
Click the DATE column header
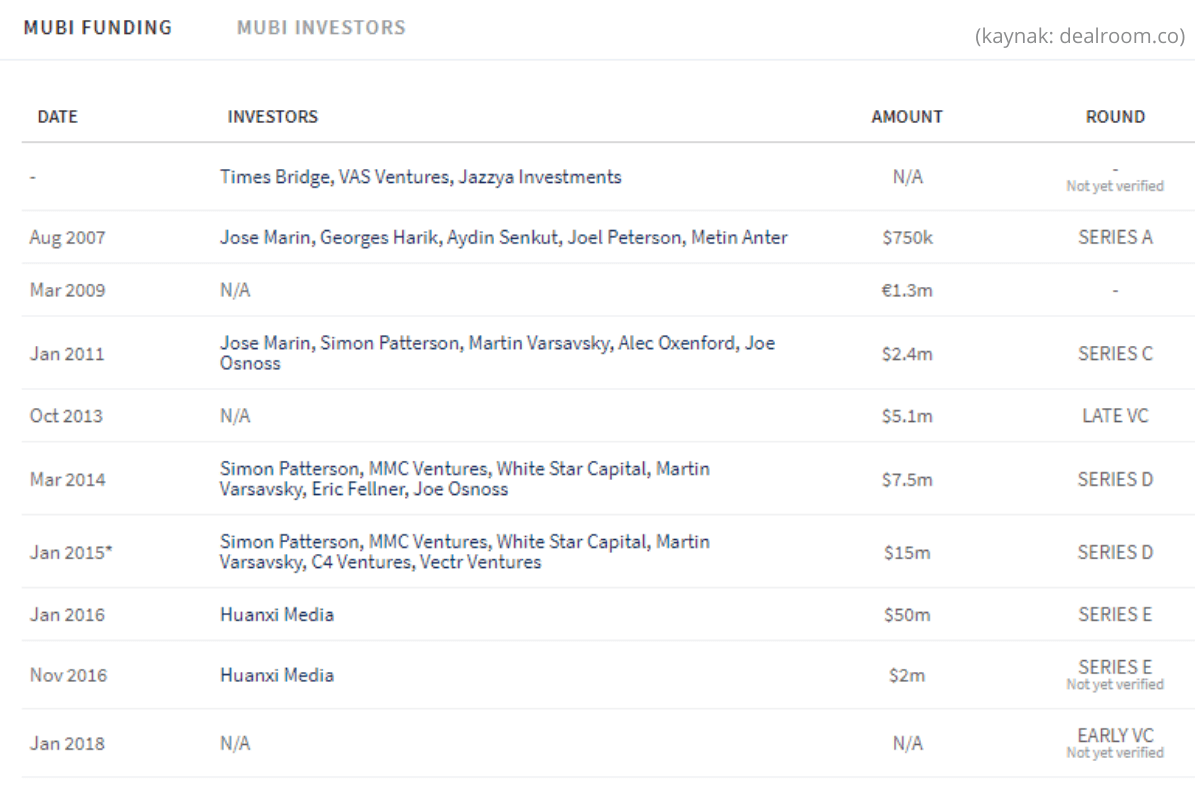(58, 117)
